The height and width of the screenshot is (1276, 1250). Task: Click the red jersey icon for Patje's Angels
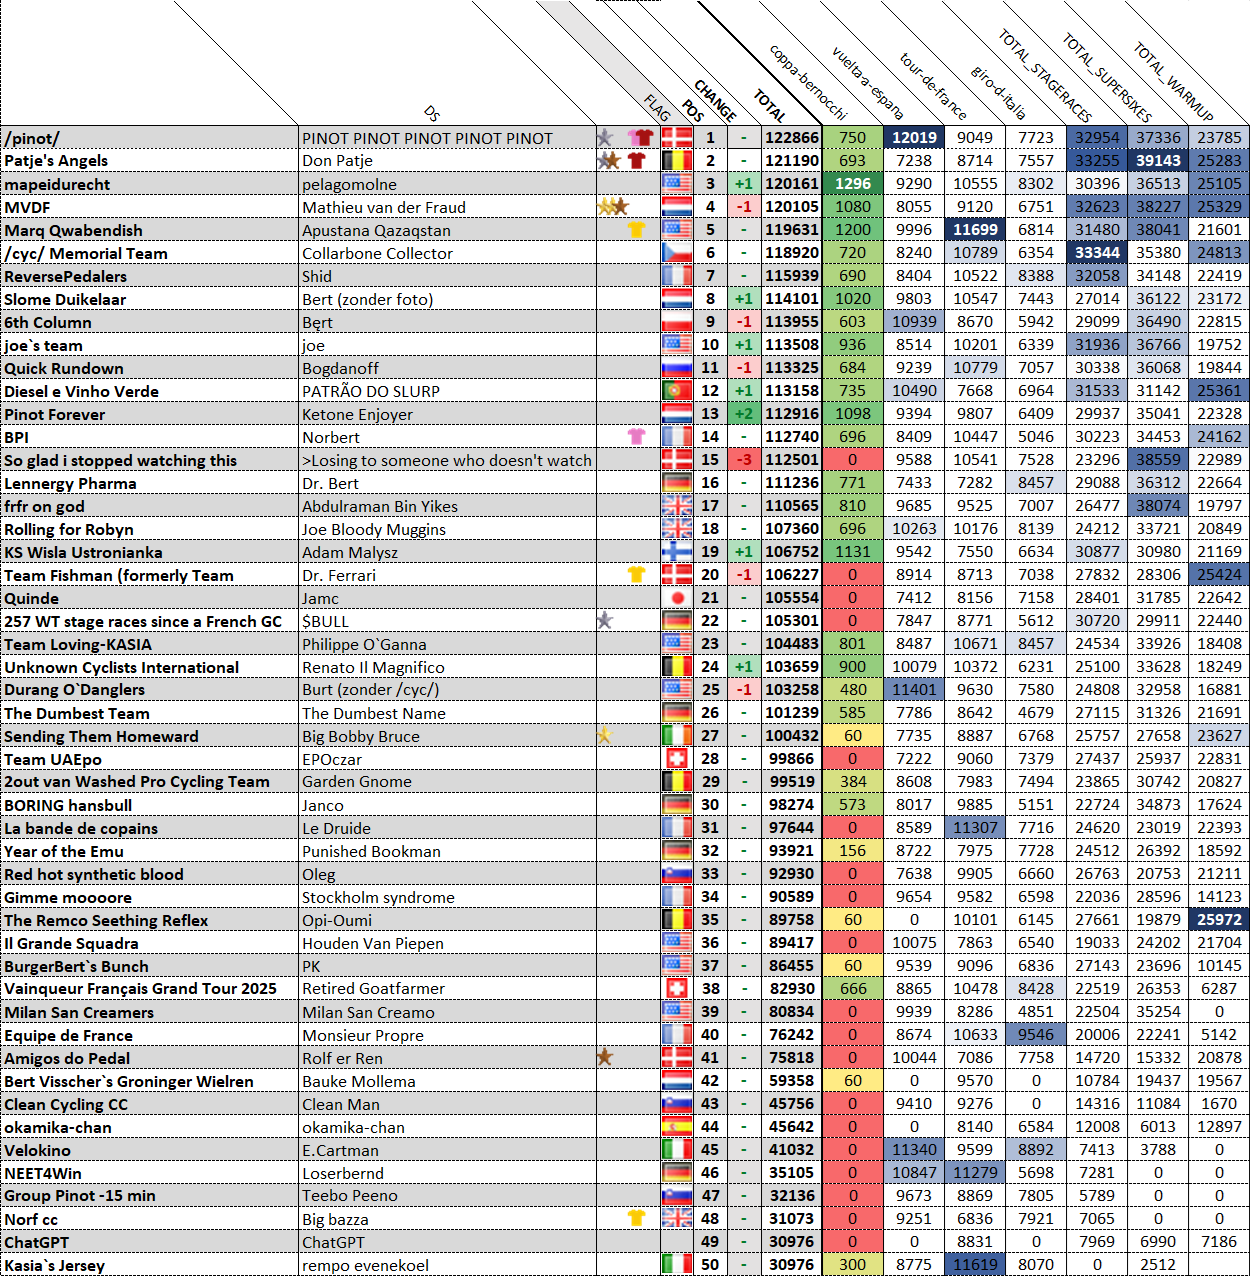(636, 161)
